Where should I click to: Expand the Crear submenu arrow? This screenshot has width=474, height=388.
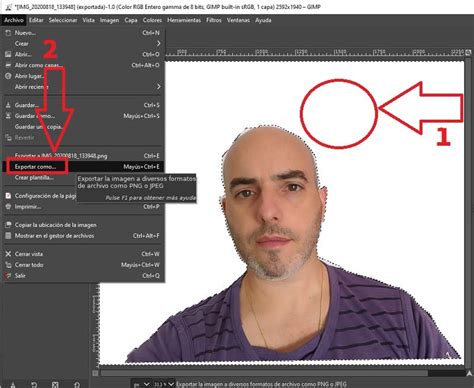click(158, 44)
